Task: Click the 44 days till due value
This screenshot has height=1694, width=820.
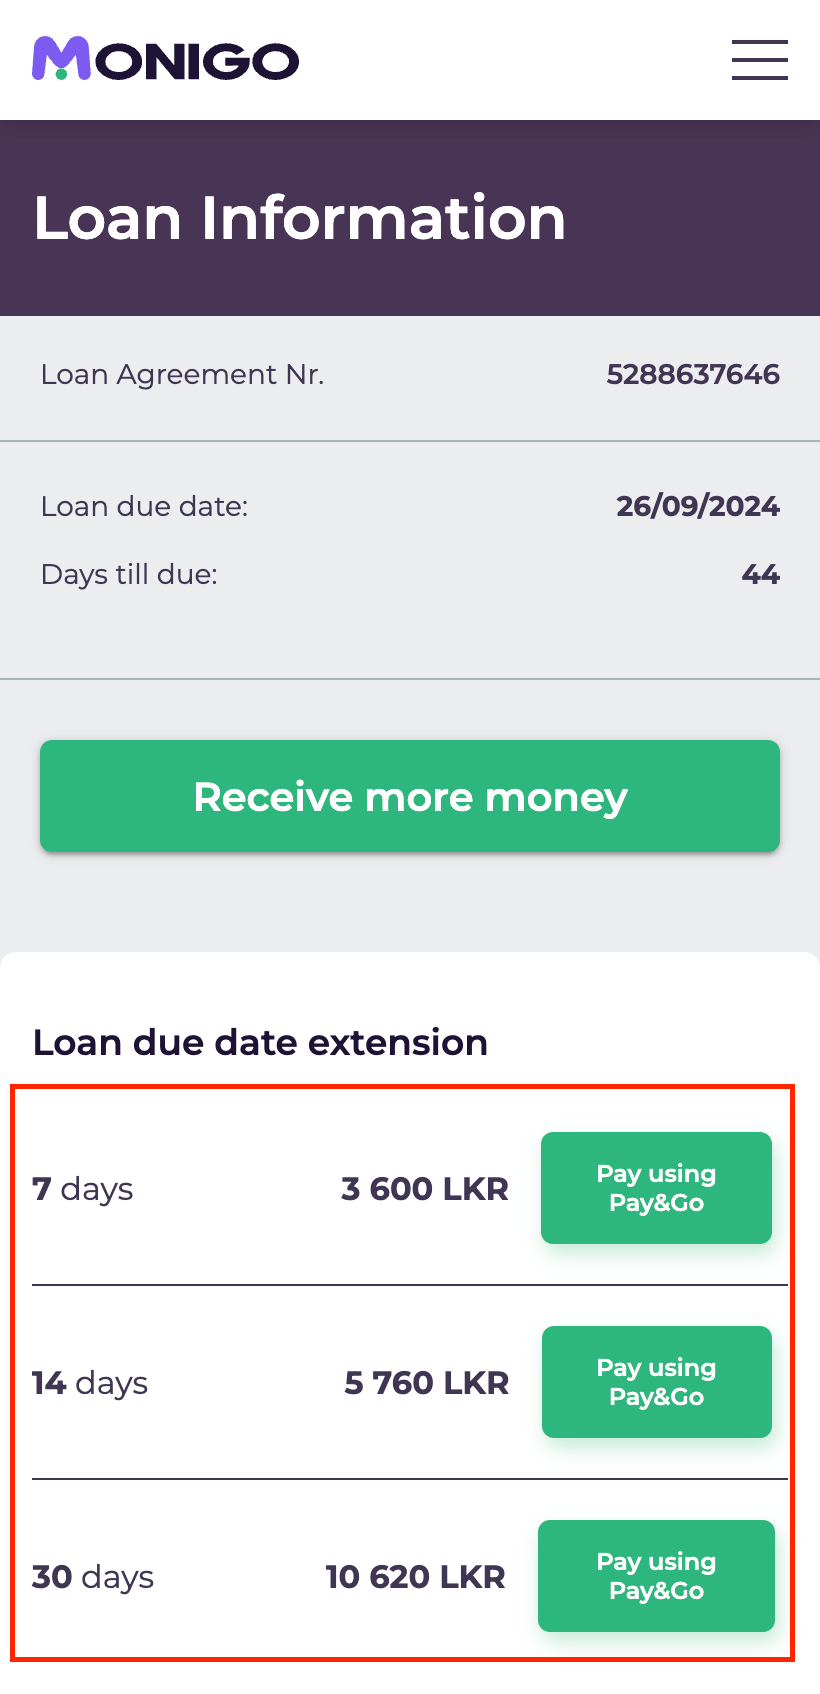Action: [761, 575]
